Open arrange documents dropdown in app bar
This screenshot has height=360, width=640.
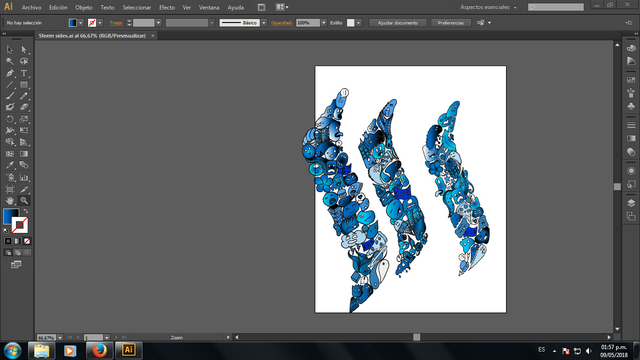tap(282, 7)
